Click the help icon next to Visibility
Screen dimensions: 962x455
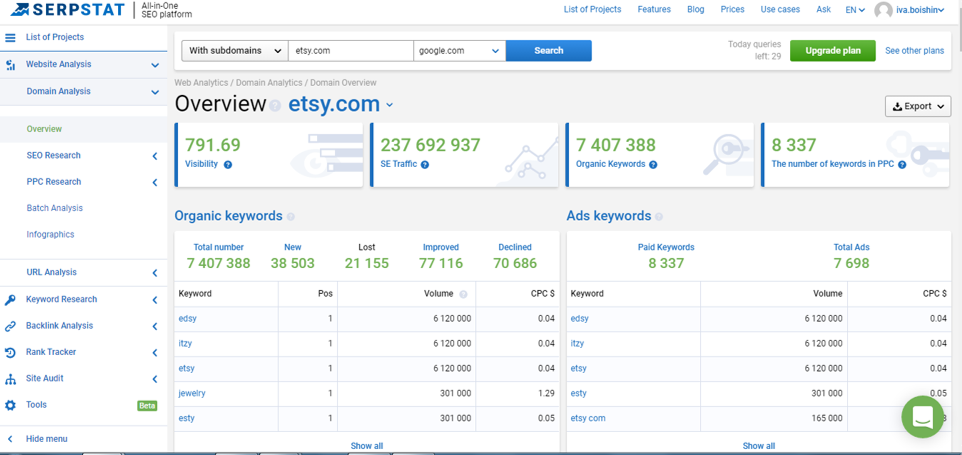(x=228, y=164)
